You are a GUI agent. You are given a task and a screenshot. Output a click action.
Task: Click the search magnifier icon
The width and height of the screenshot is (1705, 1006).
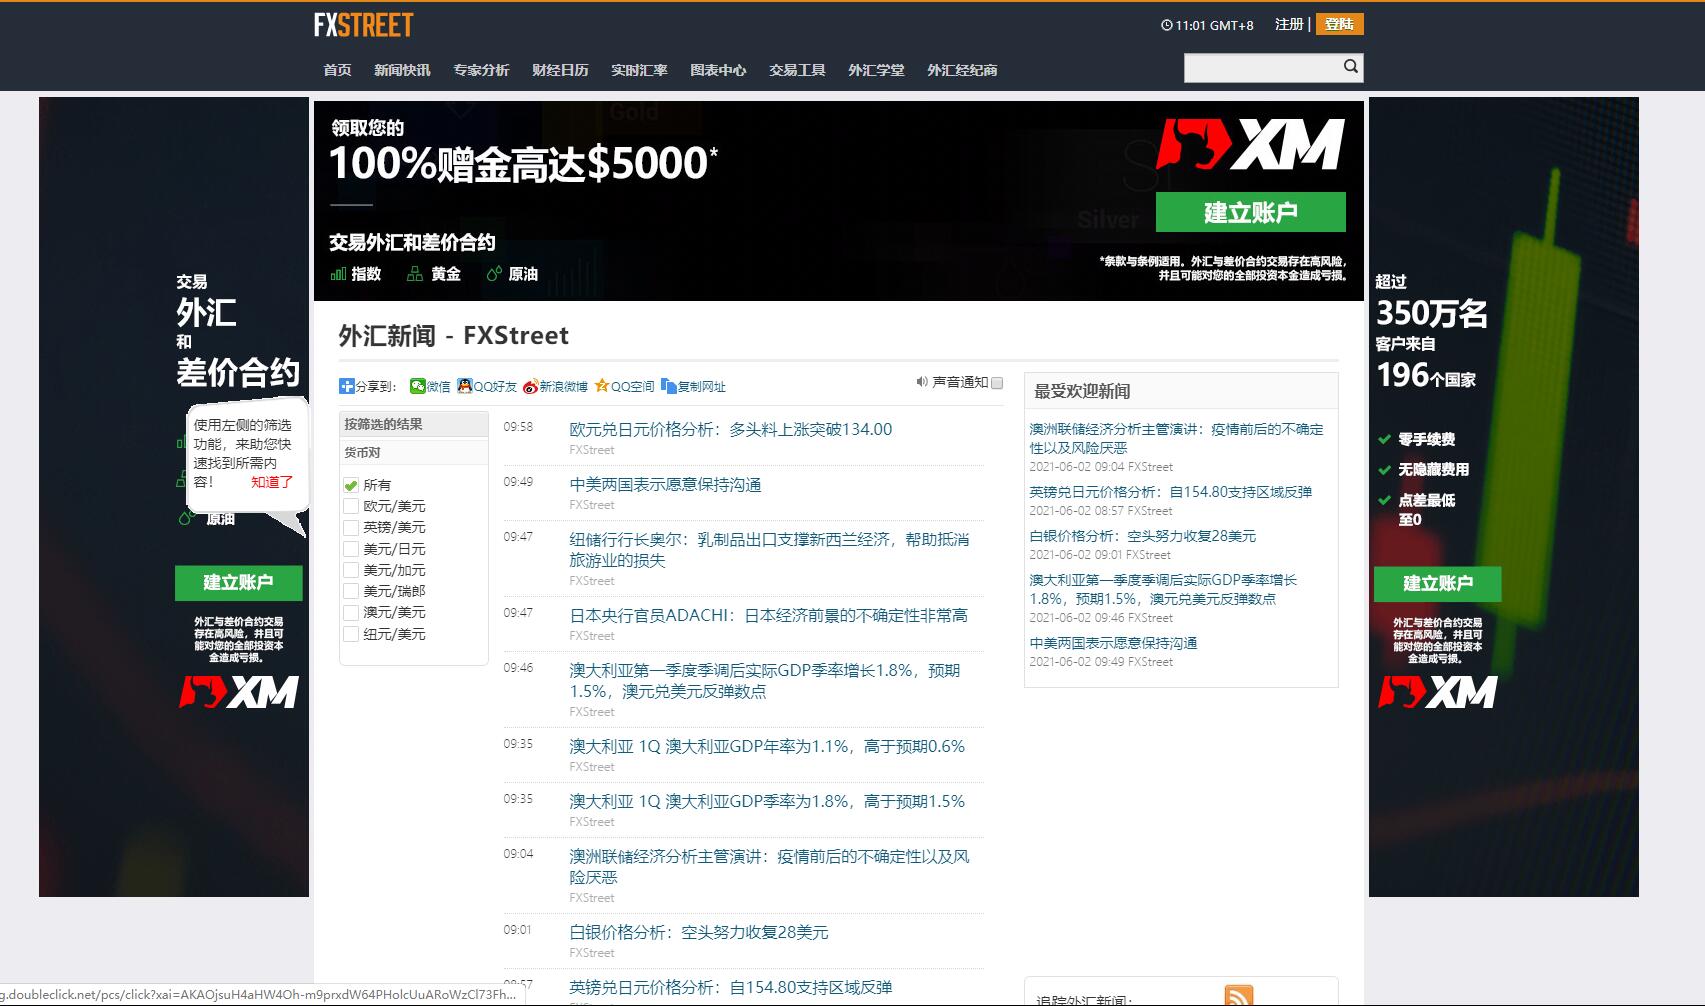pos(1350,67)
